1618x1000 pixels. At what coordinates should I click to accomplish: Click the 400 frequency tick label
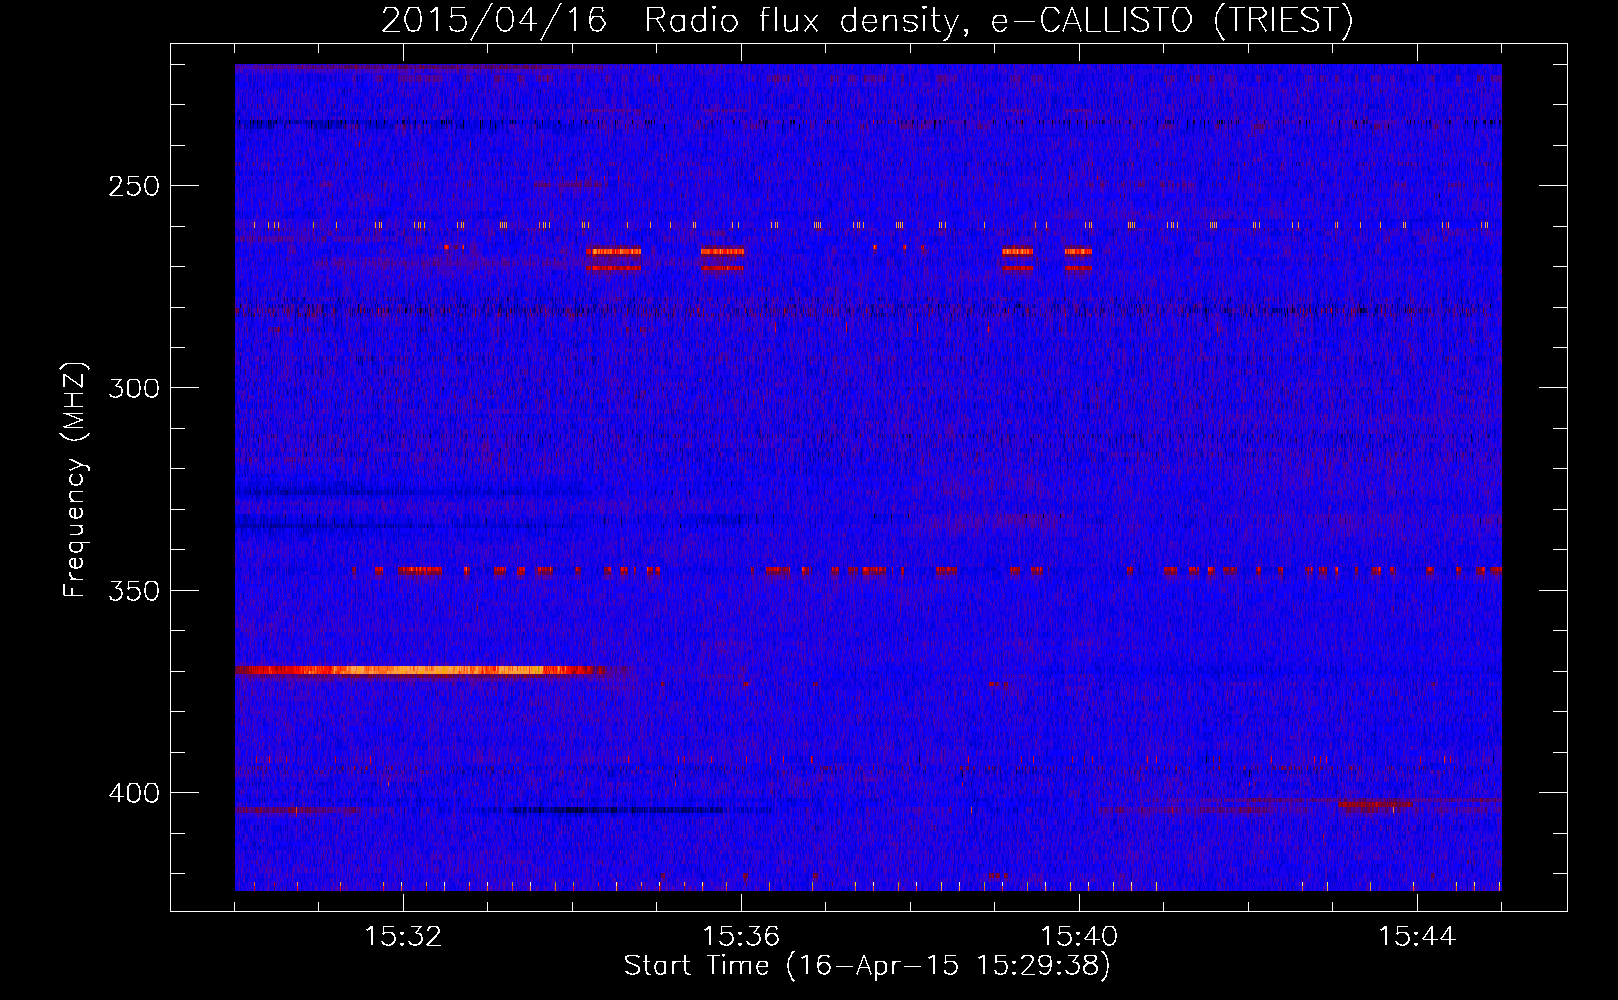(135, 793)
